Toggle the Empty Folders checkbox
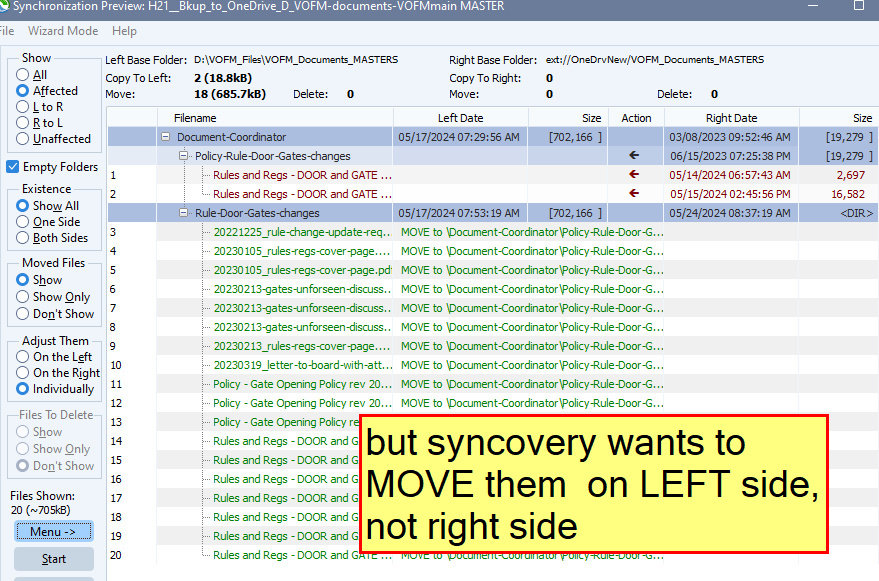Image resolution: width=879 pixels, height=581 pixels. (14, 167)
